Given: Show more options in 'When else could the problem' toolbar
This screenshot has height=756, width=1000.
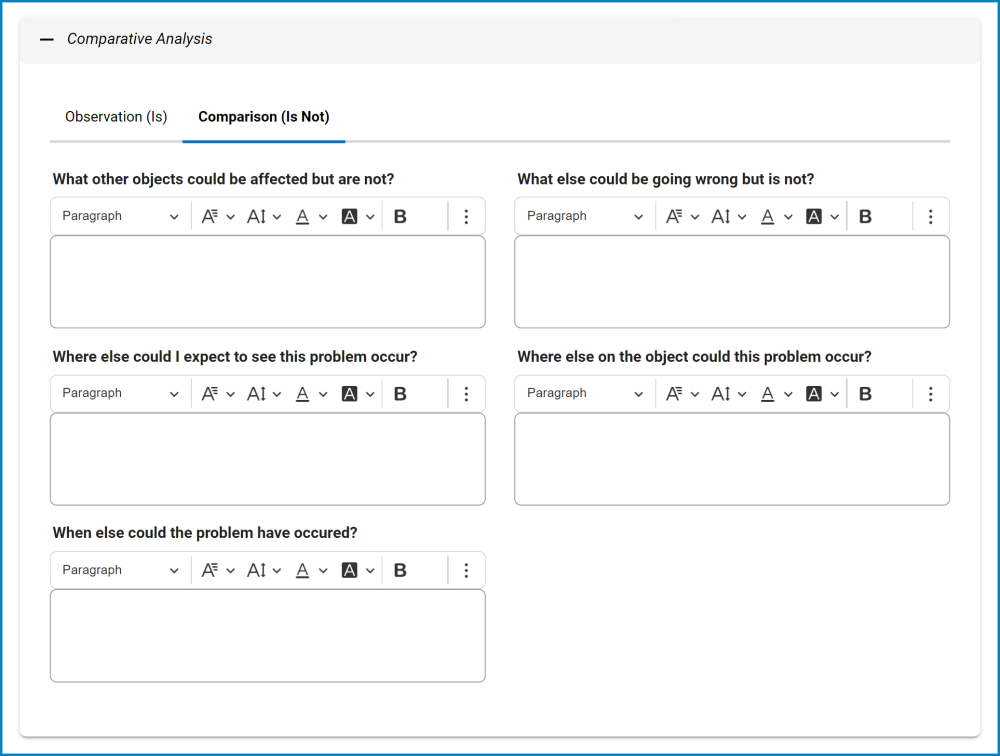Looking at the screenshot, I should pos(466,570).
